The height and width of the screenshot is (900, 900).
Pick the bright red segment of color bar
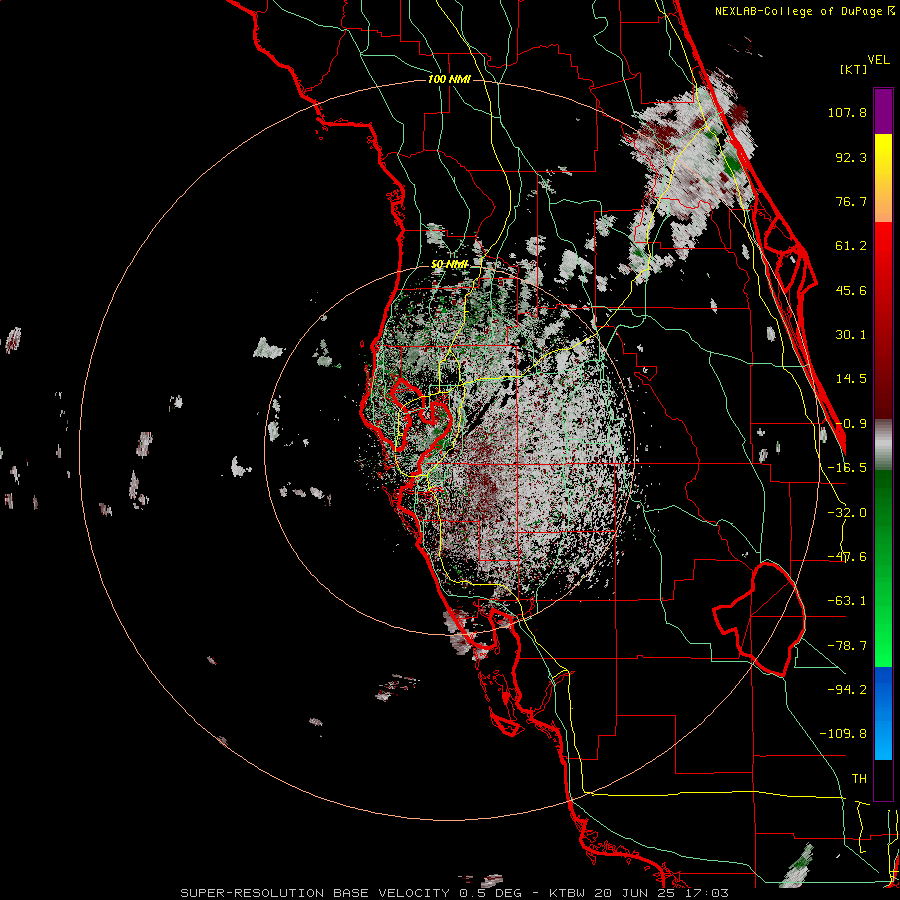[x=883, y=247]
